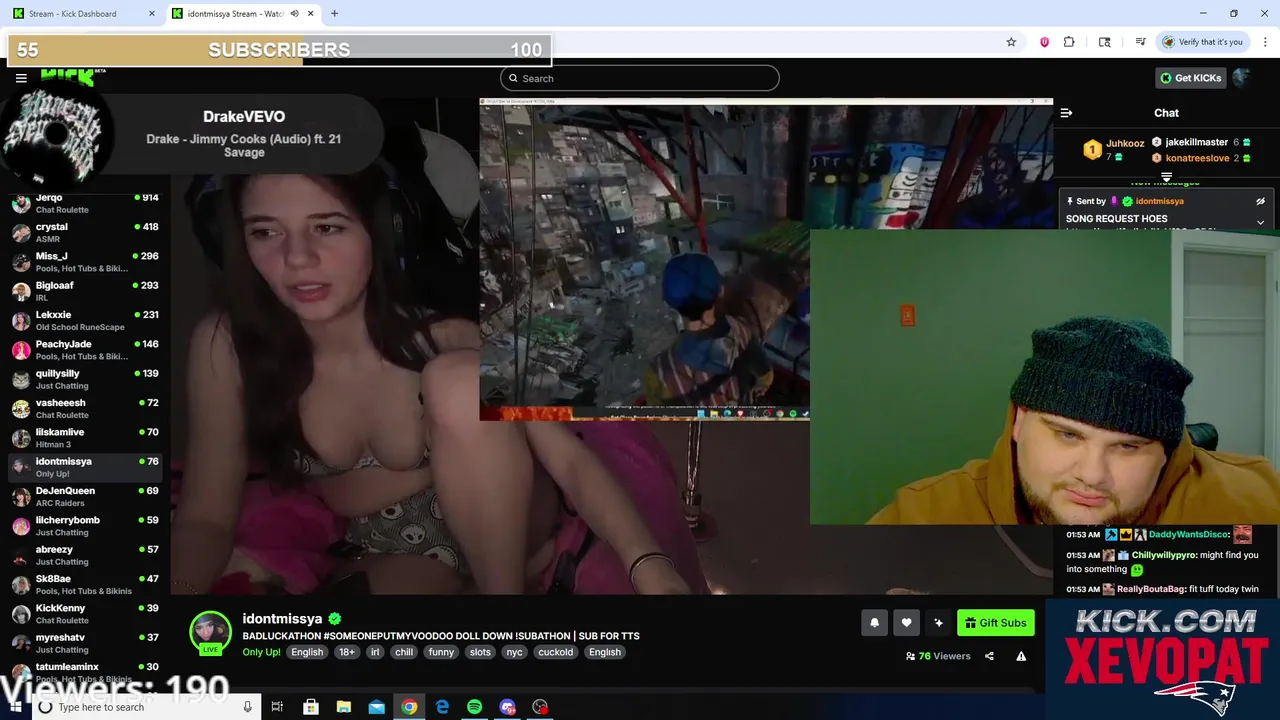Open the user profile avatar menu

[1242, 78]
